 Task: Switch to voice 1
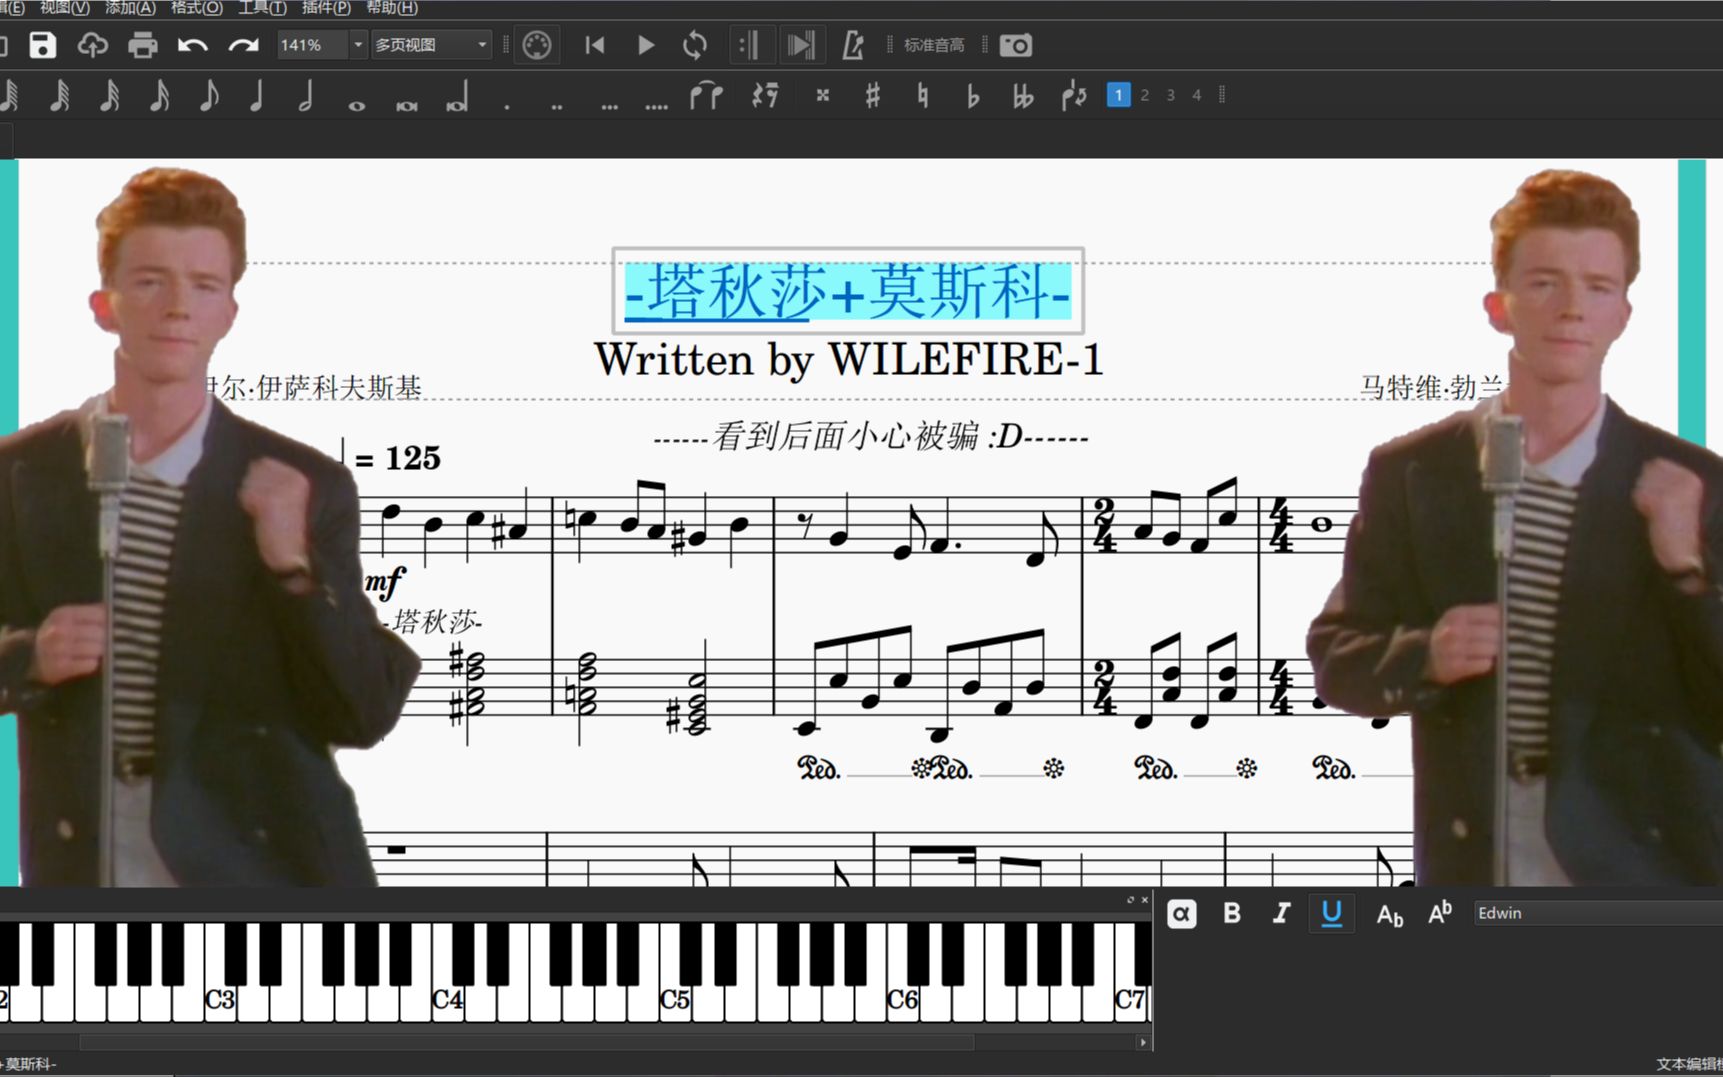click(1118, 95)
